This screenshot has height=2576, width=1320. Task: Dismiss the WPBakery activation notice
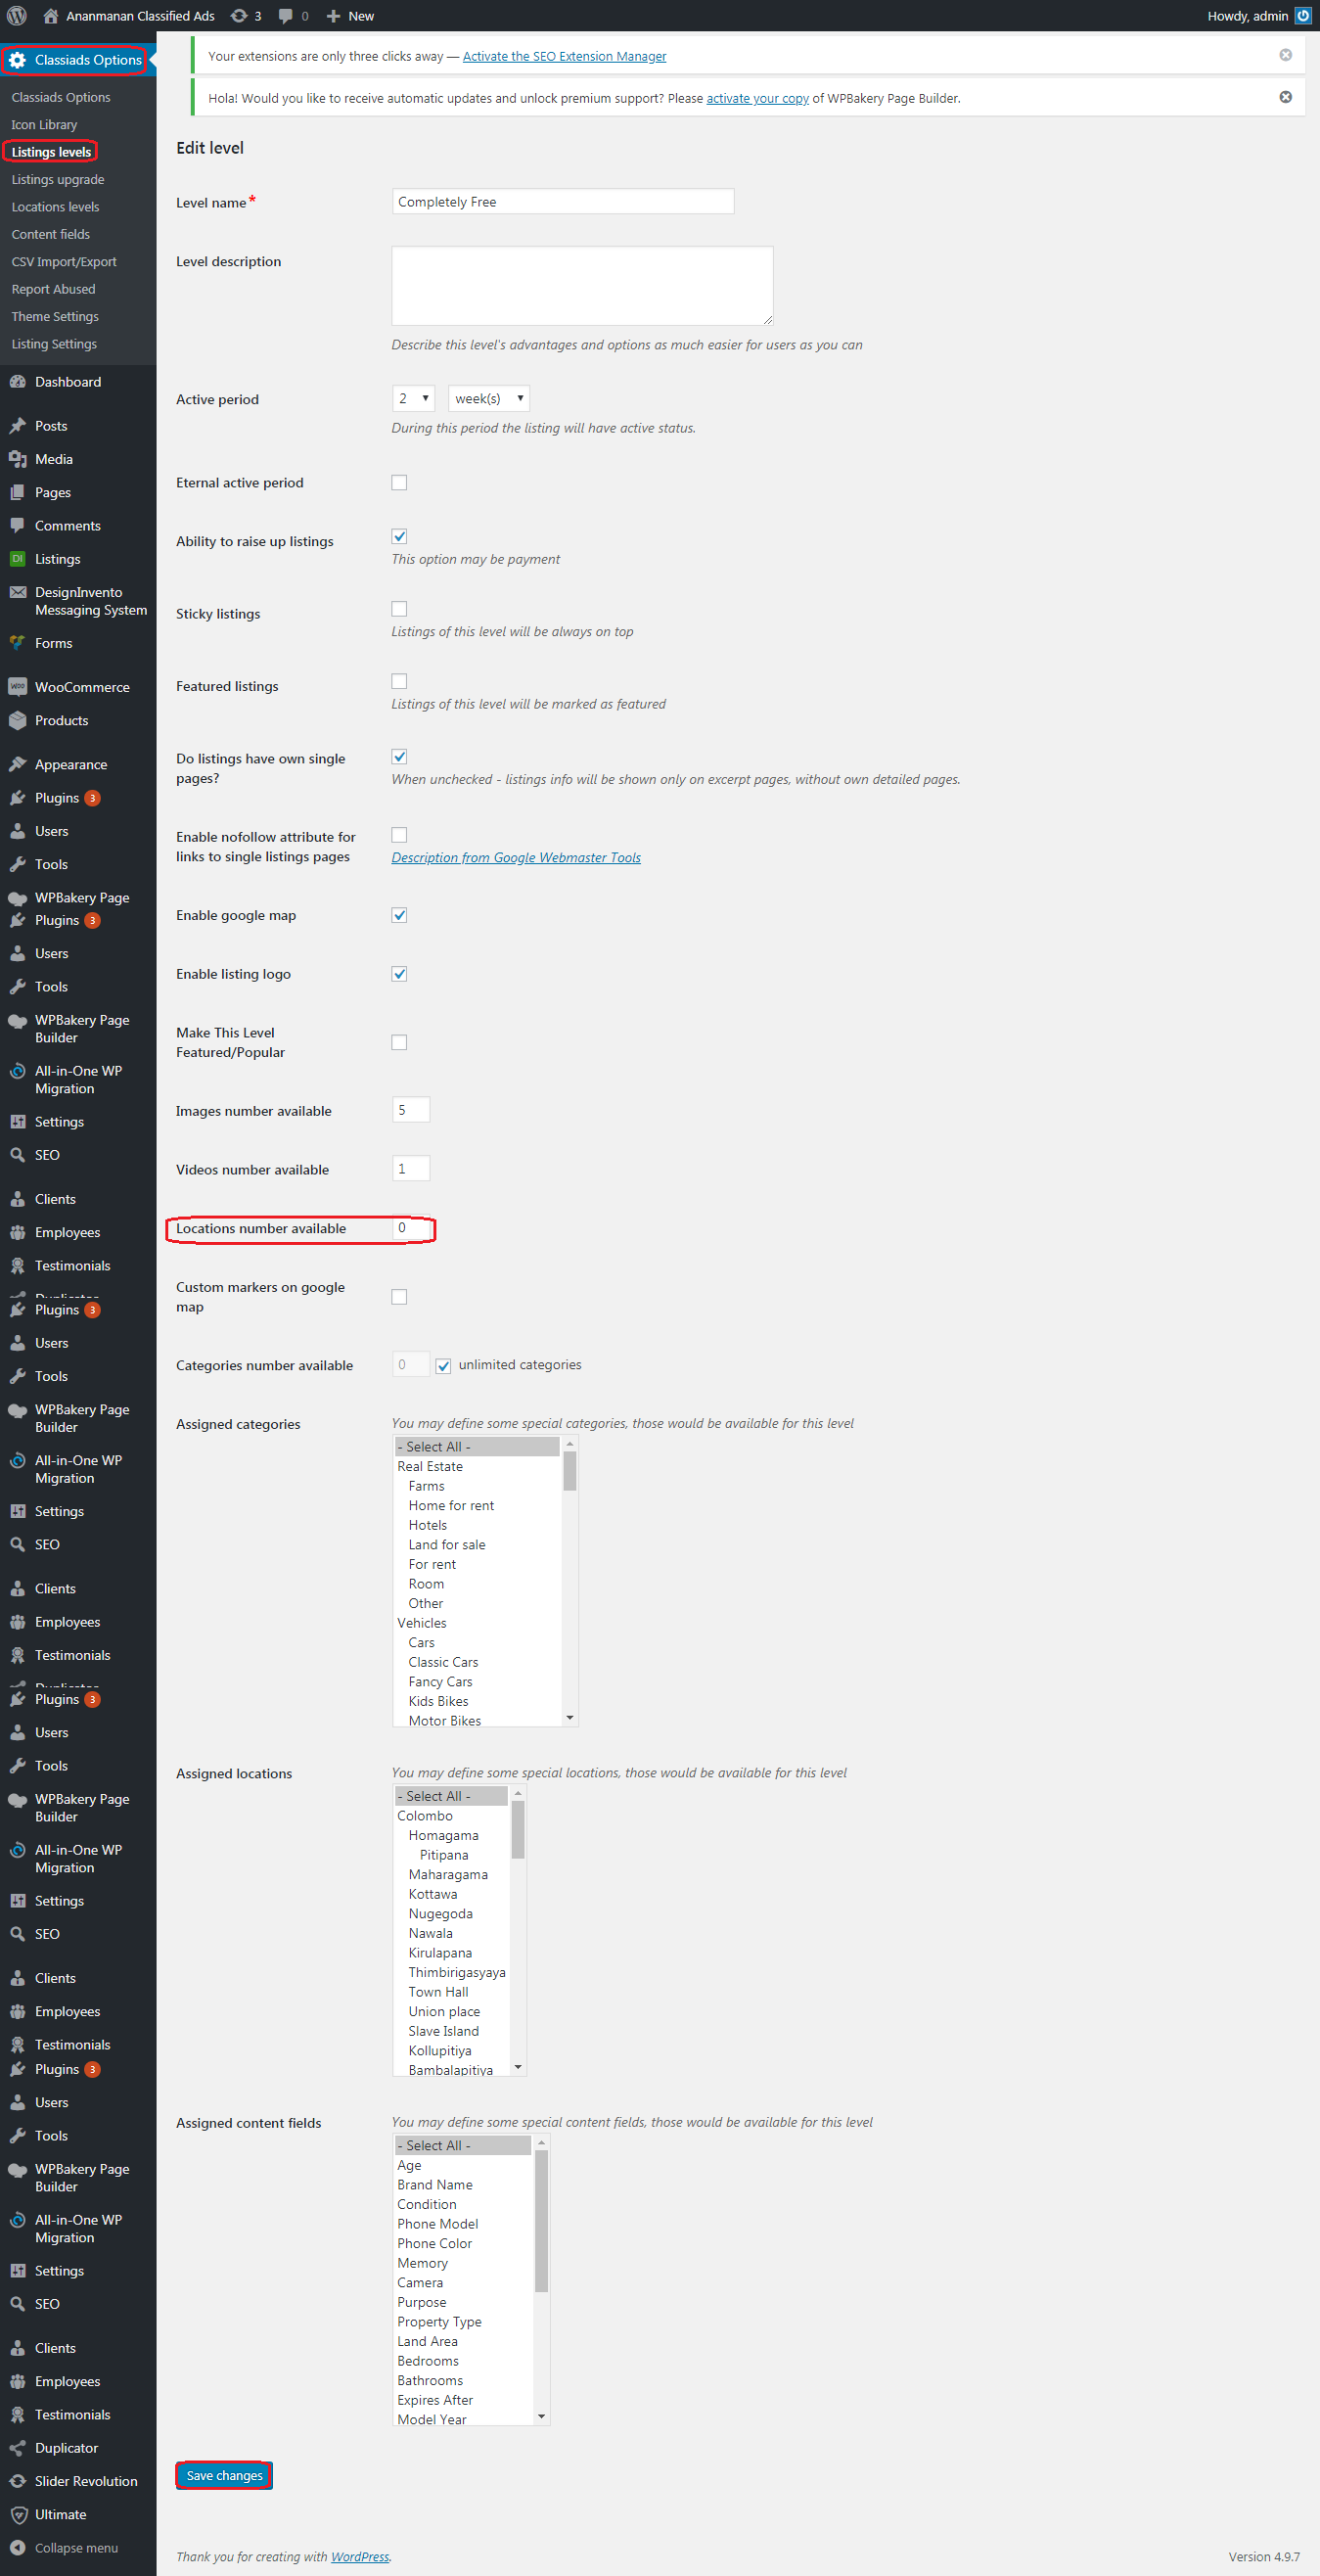1285,97
